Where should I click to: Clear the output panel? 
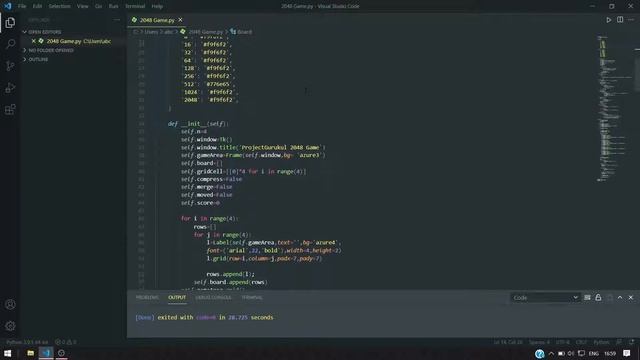(587, 298)
